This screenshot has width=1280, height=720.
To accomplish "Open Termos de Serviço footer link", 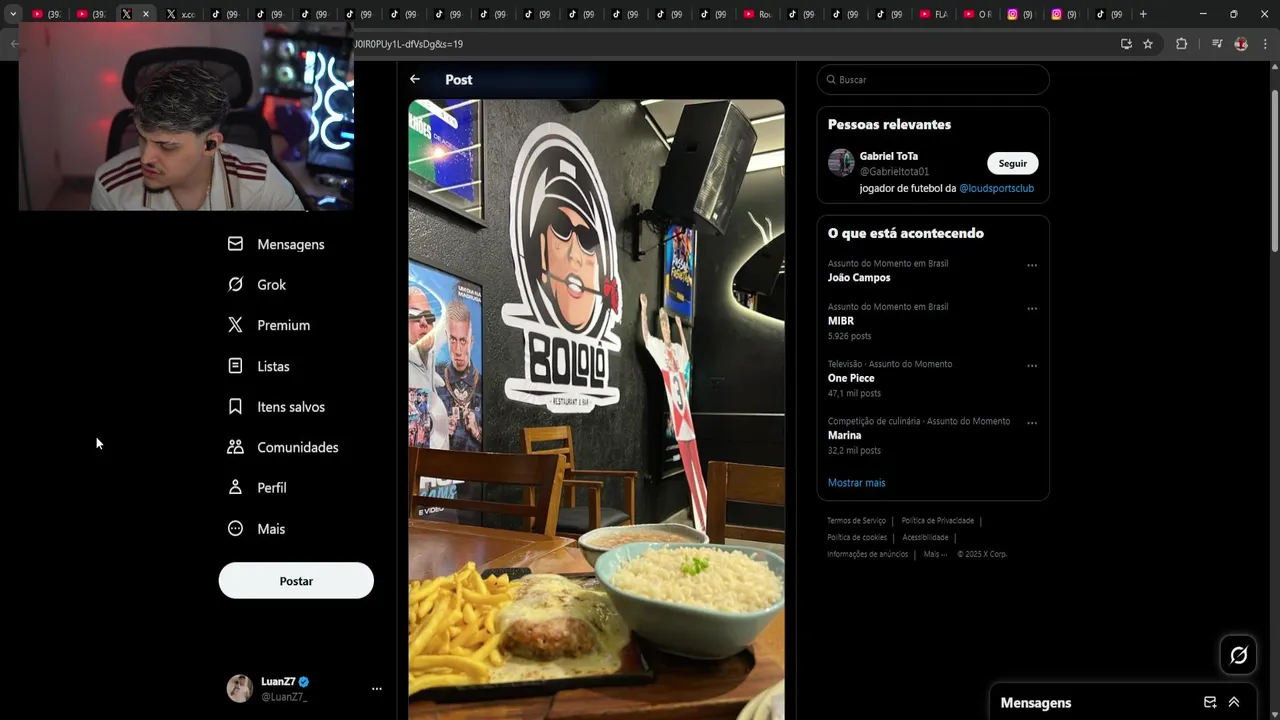I will click(856, 521).
